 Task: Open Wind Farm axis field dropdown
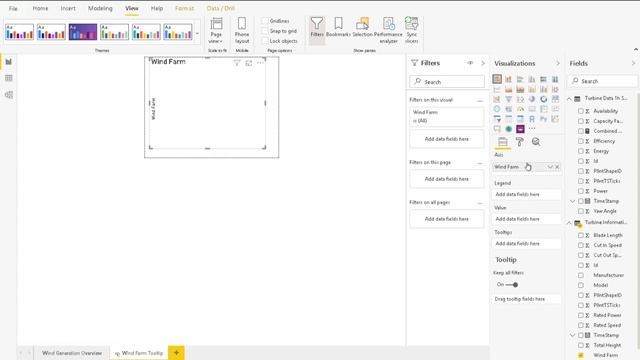pos(550,167)
